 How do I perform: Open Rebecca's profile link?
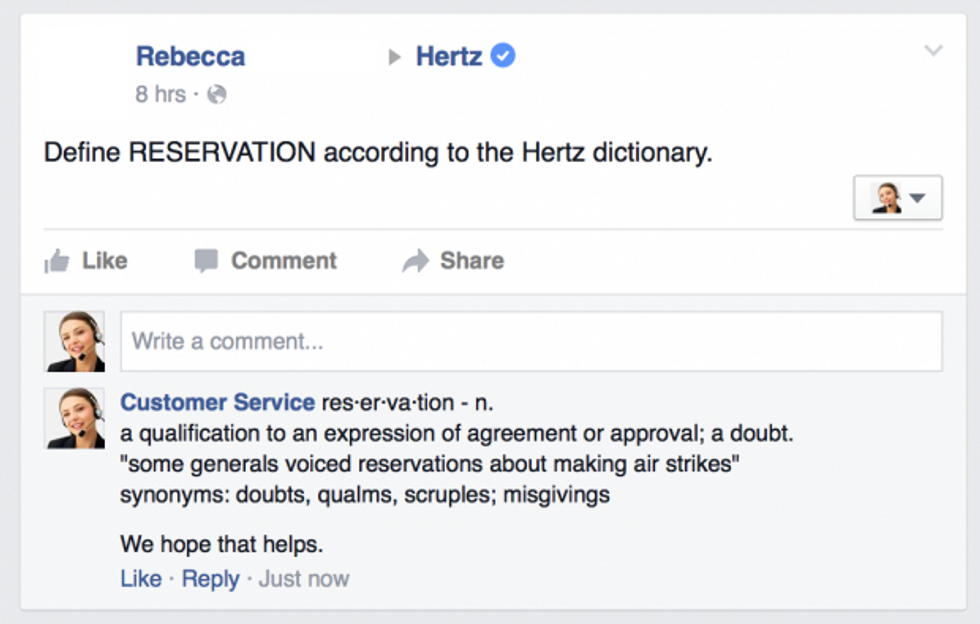click(x=191, y=56)
